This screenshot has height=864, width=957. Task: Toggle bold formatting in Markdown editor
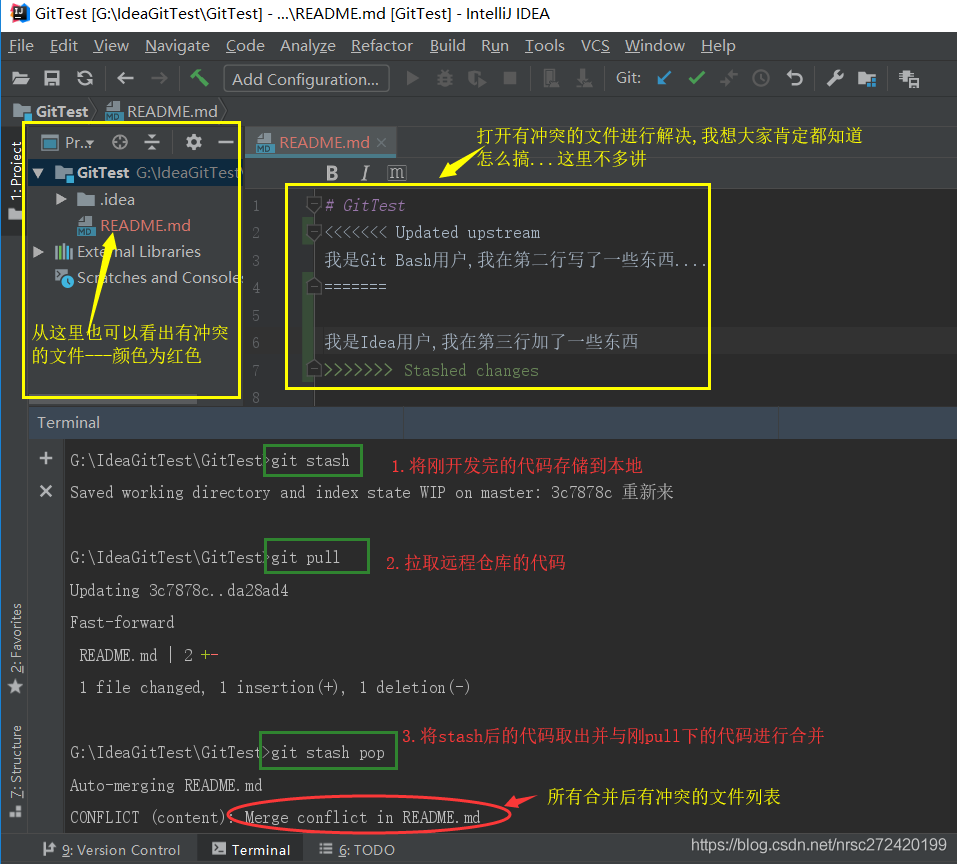[333, 173]
